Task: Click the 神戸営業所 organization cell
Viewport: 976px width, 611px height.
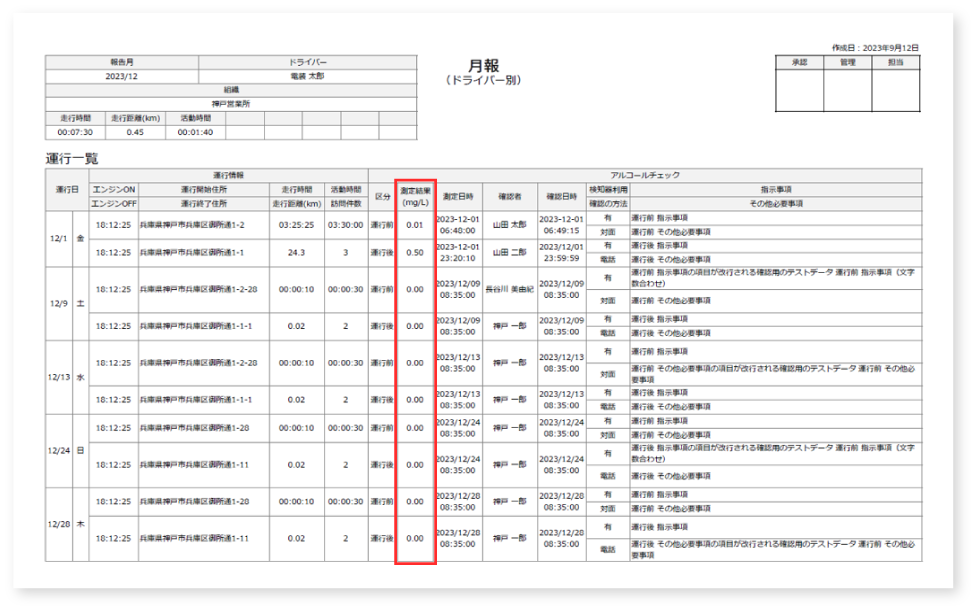Action: (x=231, y=103)
